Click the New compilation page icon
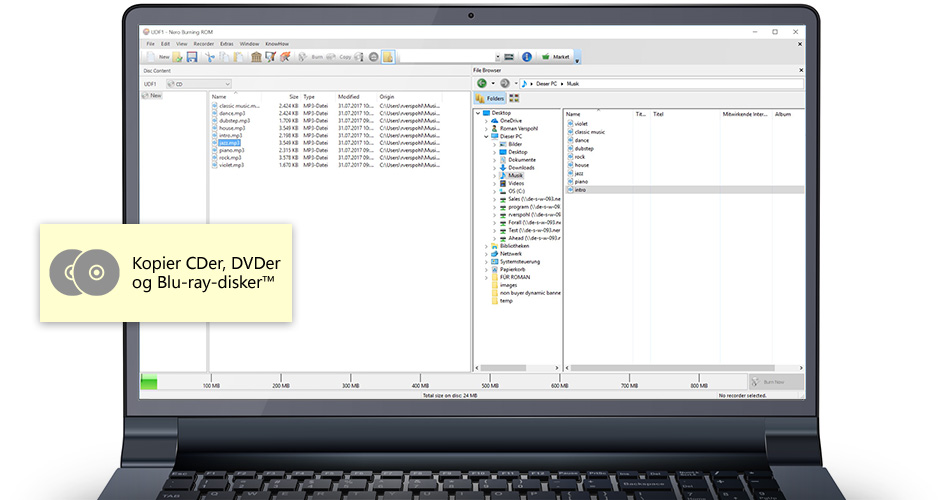The width and height of the screenshot is (942, 500). pos(150,57)
